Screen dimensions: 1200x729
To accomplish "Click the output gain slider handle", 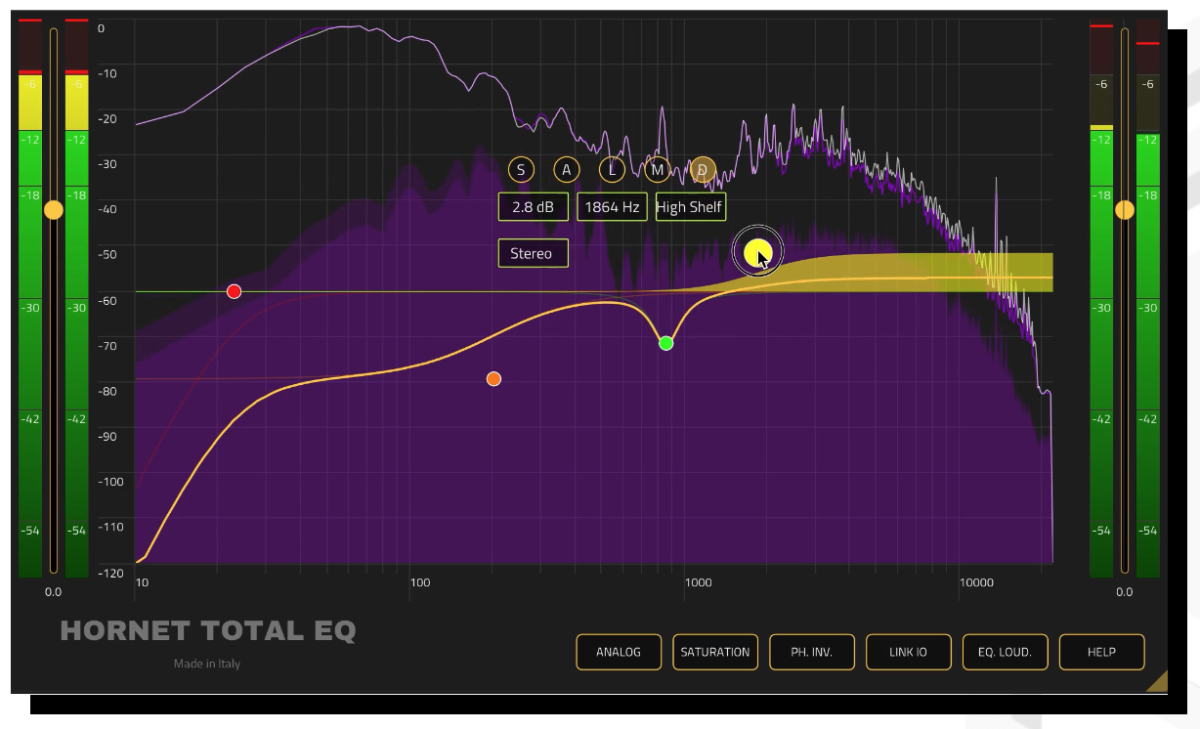I will (1125, 210).
